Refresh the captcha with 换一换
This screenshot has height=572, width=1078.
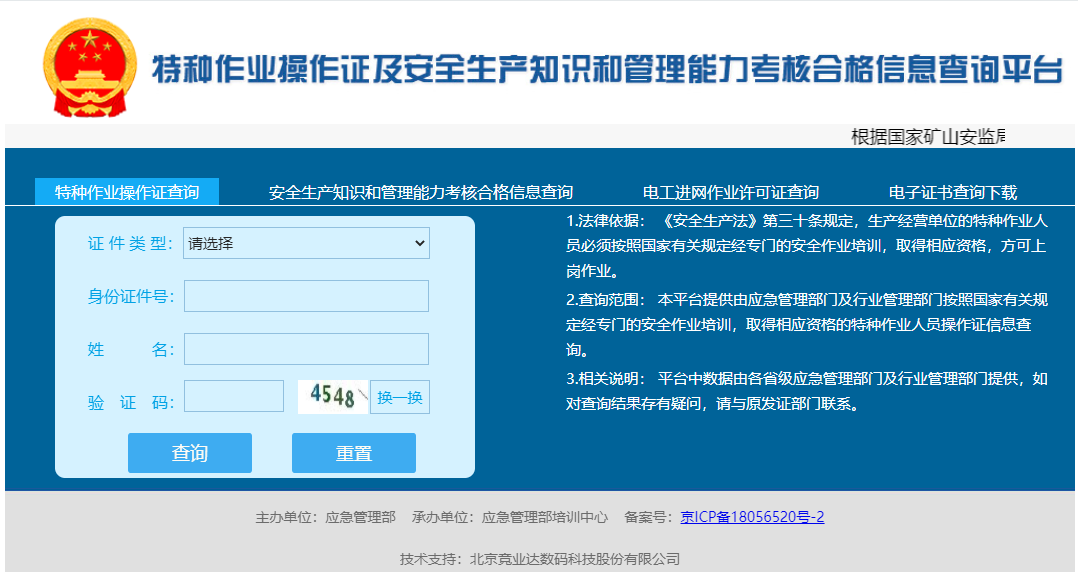[400, 397]
